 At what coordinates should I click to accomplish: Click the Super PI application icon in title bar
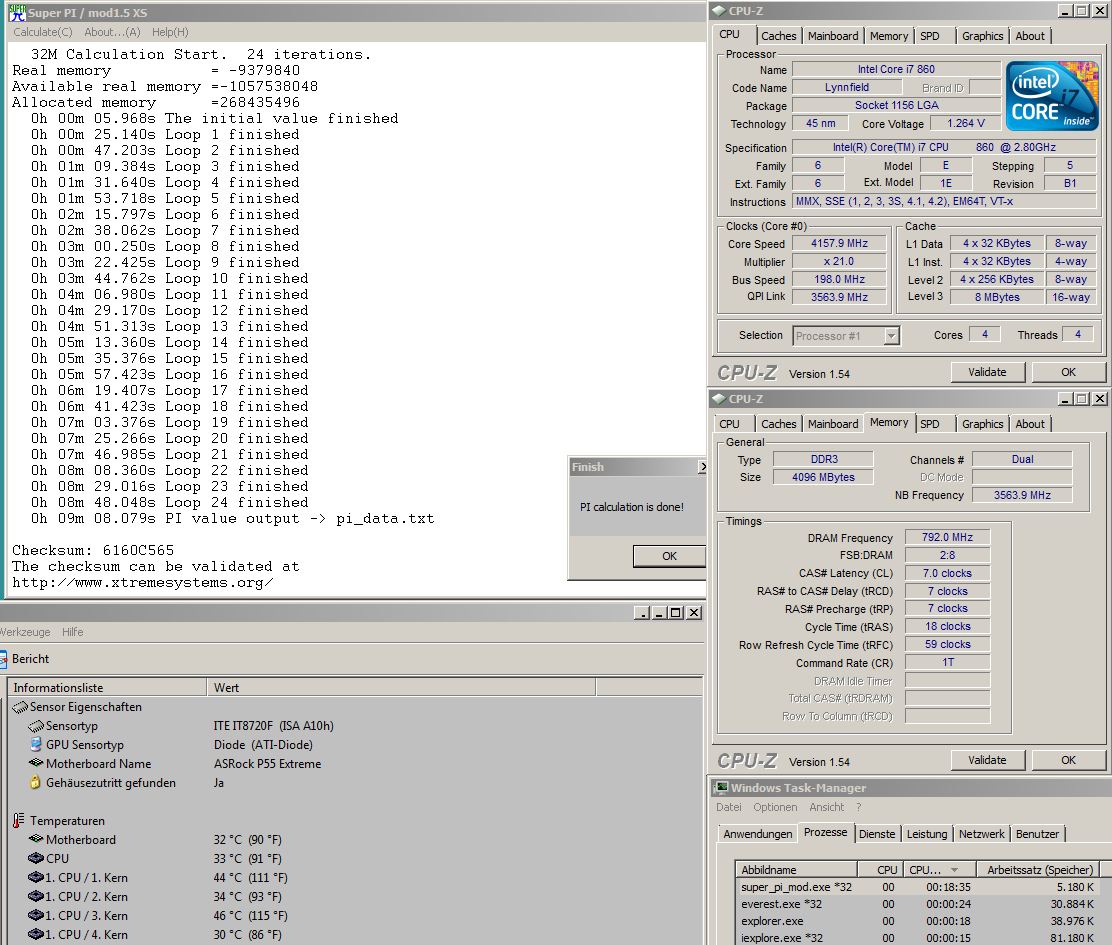(17, 12)
